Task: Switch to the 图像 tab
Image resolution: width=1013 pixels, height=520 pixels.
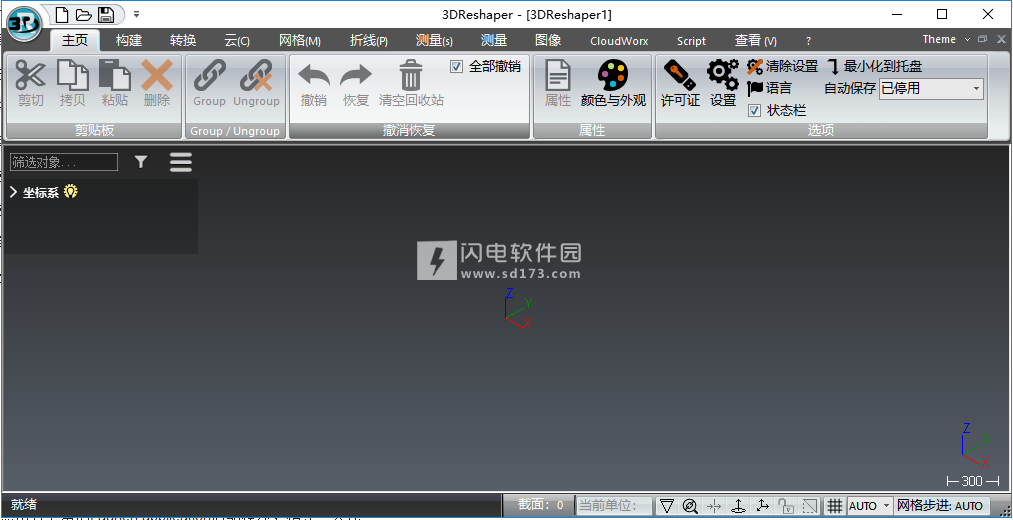Action: (x=548, y=40)
